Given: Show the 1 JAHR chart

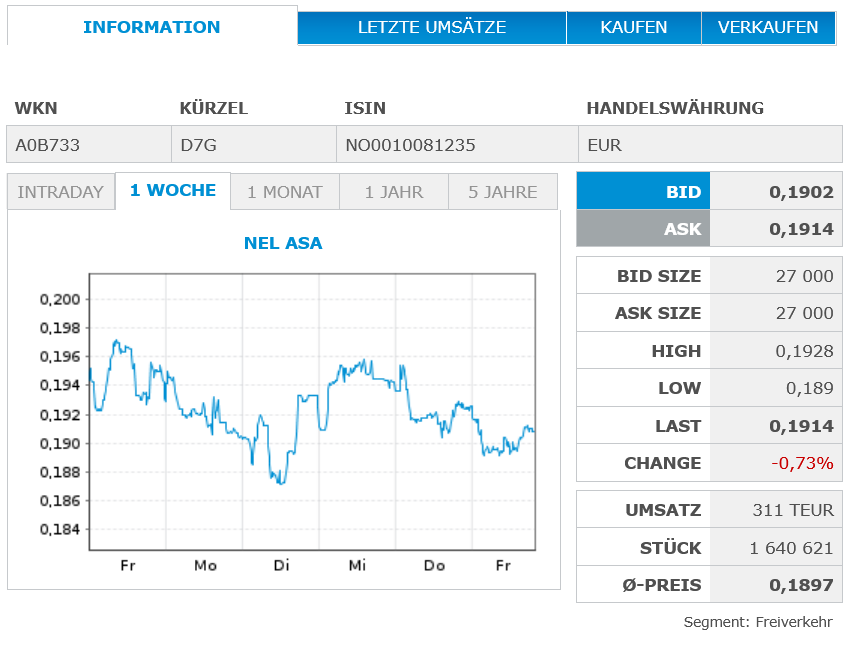Looking at the screenshot, I should (x=394, y=192).
